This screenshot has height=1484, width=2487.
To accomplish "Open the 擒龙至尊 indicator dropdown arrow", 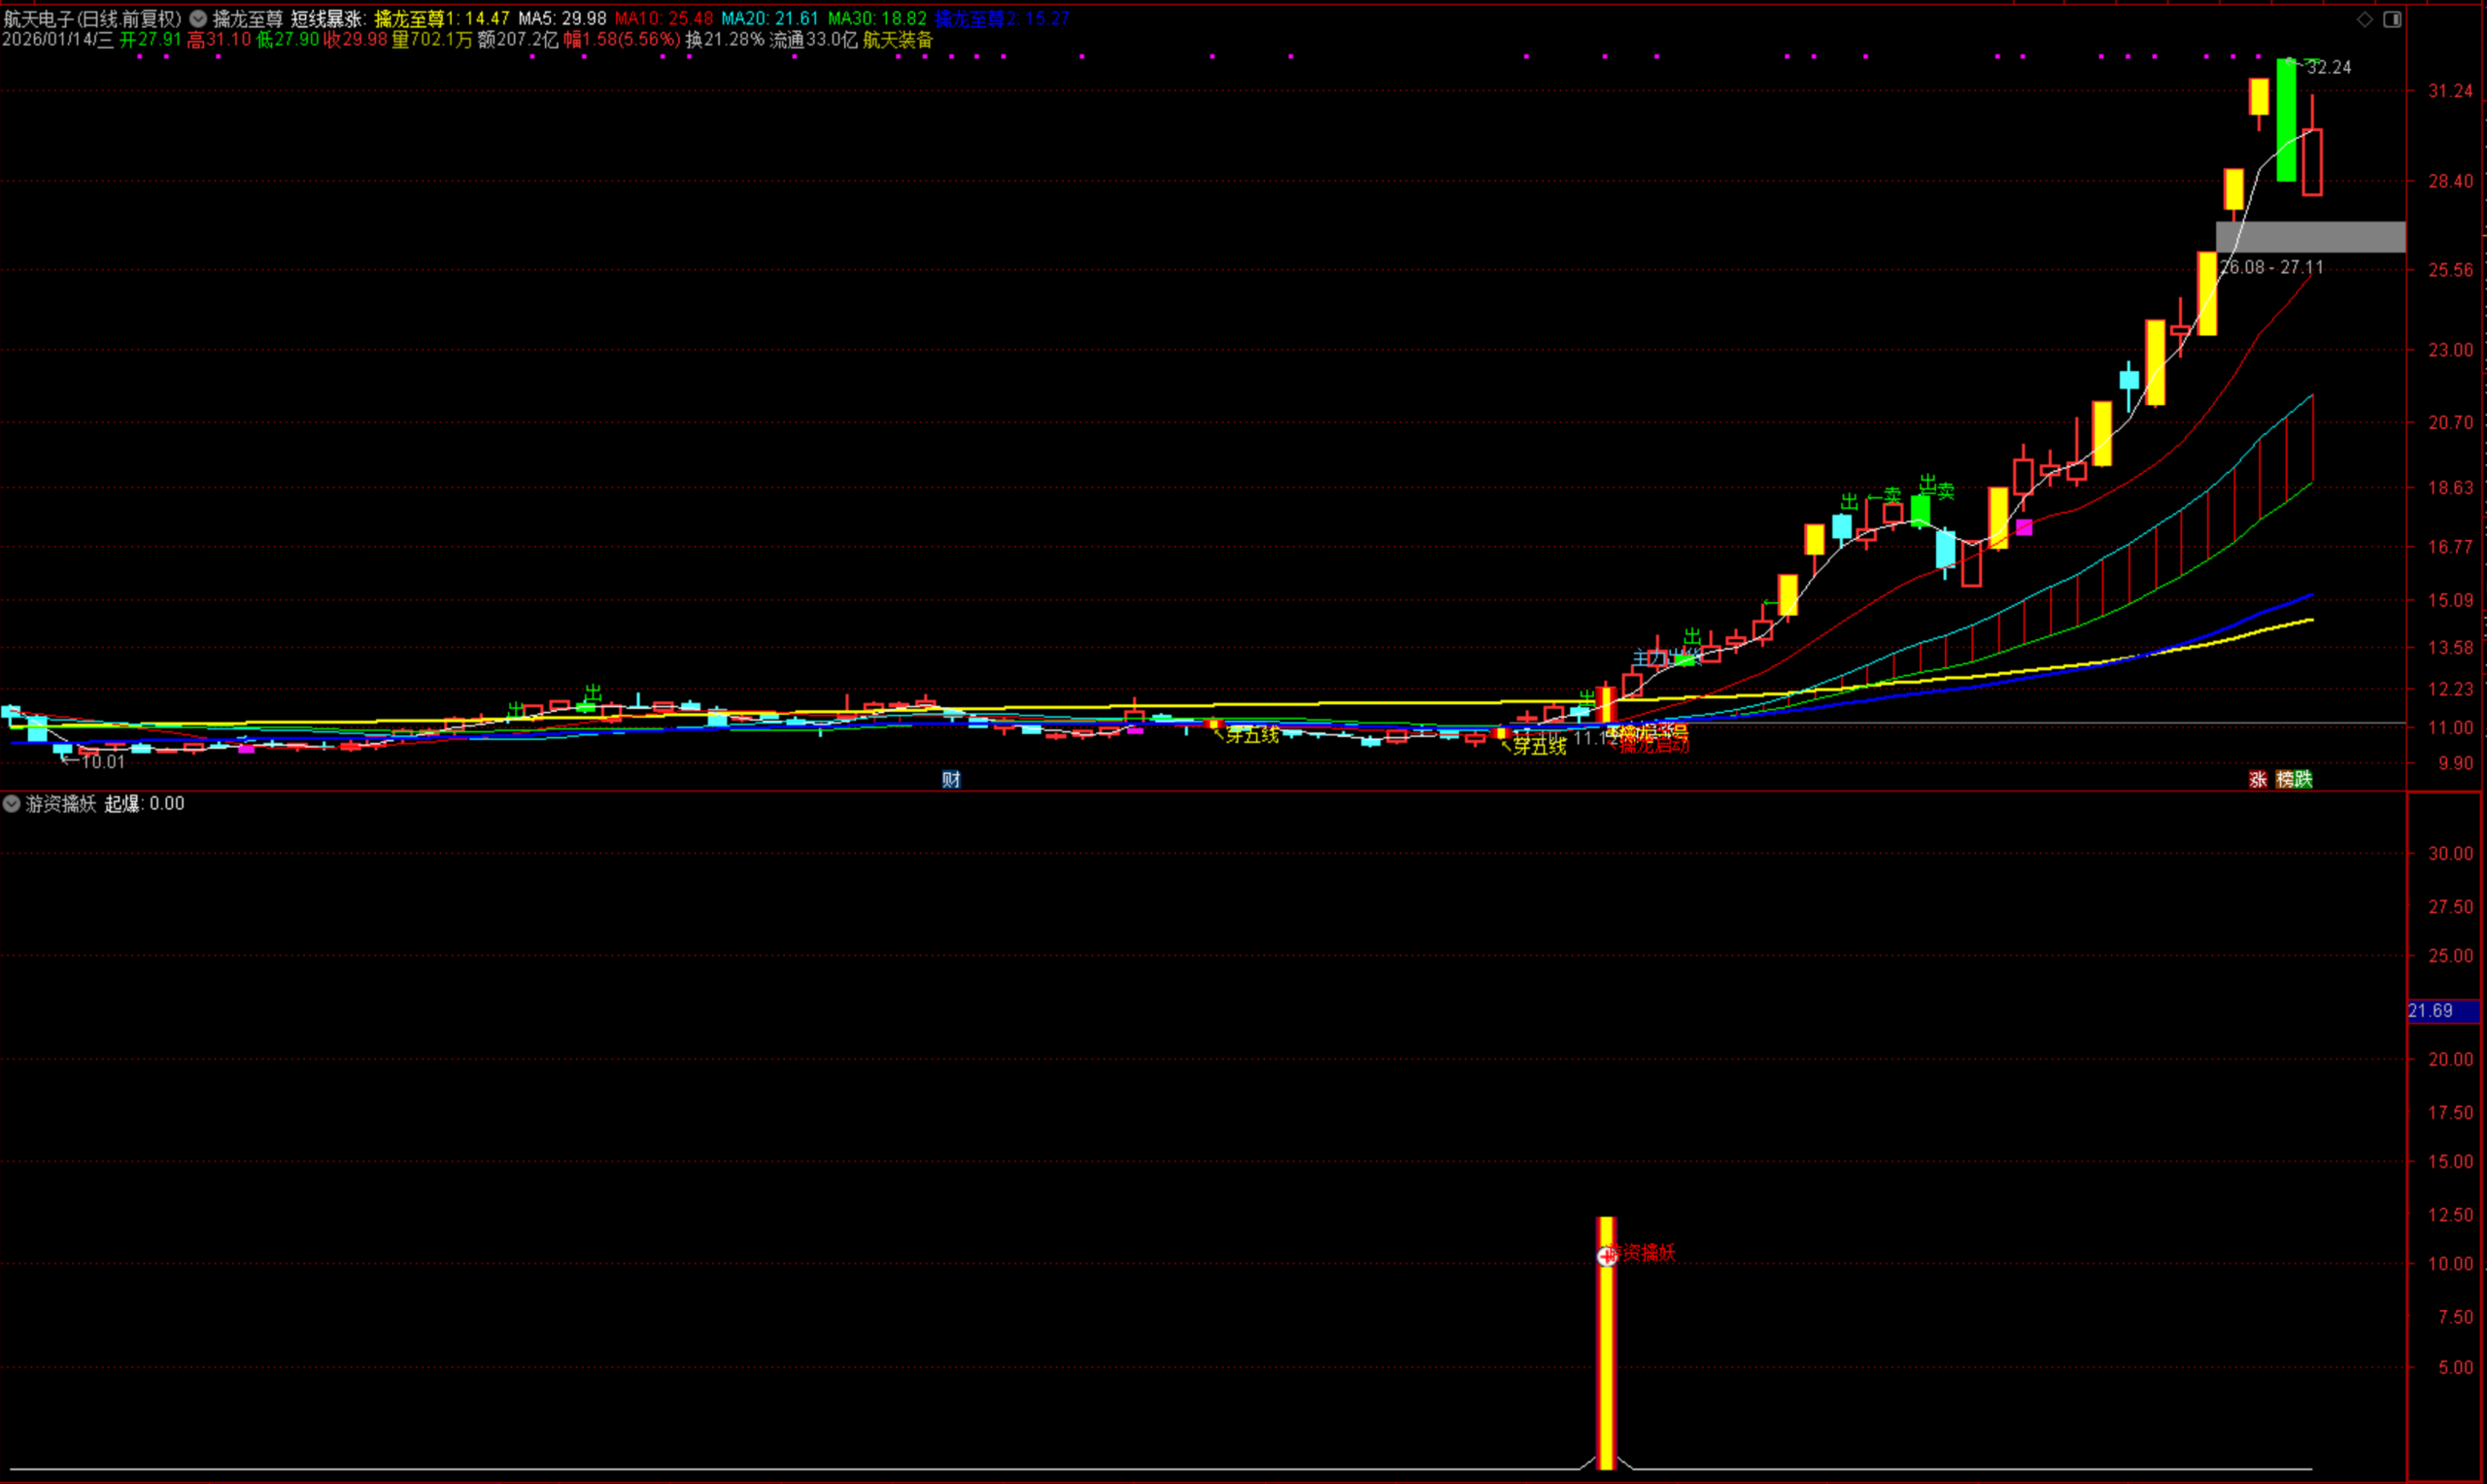I will (x=198, y=18).
